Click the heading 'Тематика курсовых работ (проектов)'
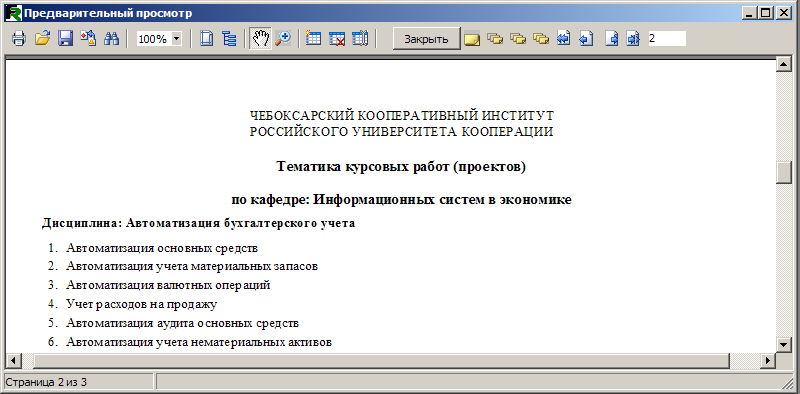 pos(401,167)
